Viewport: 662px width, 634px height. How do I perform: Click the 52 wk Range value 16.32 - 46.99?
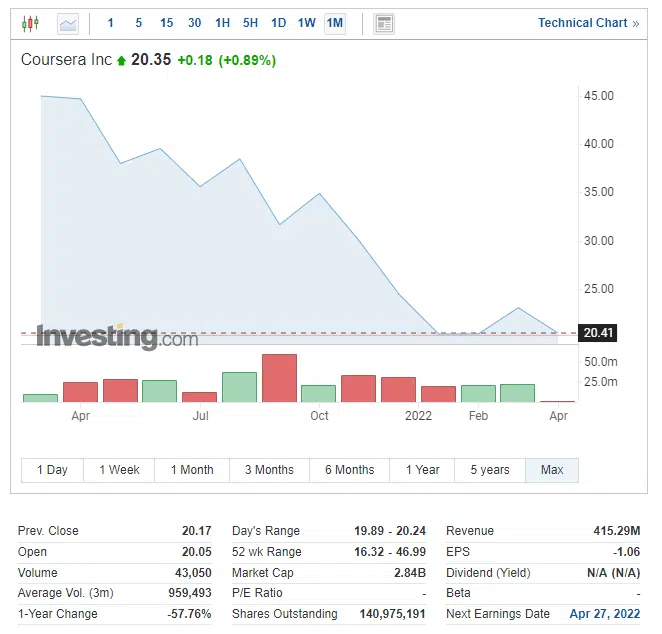click(390, 552)
